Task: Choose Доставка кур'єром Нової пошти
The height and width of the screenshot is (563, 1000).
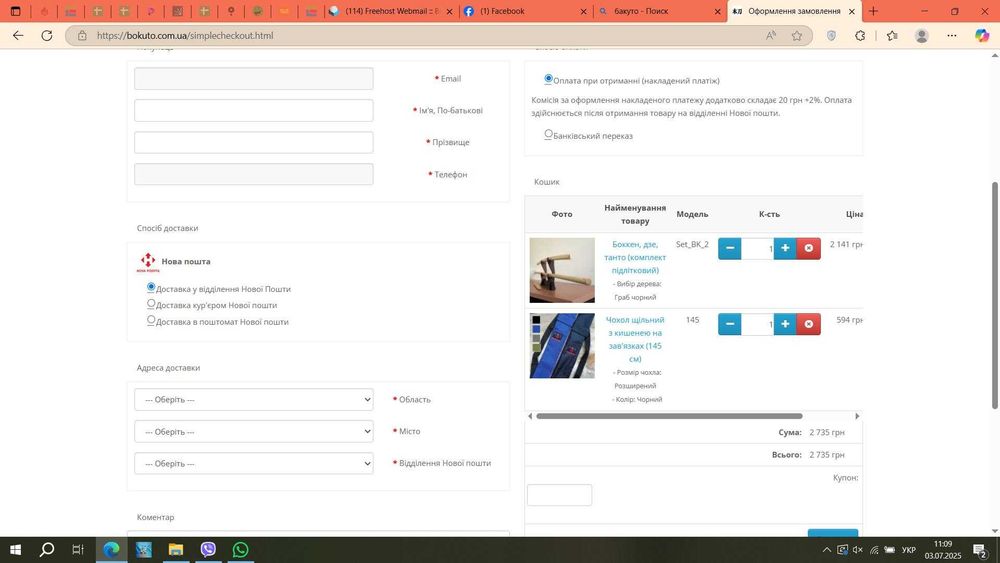Action: (151, 303)
